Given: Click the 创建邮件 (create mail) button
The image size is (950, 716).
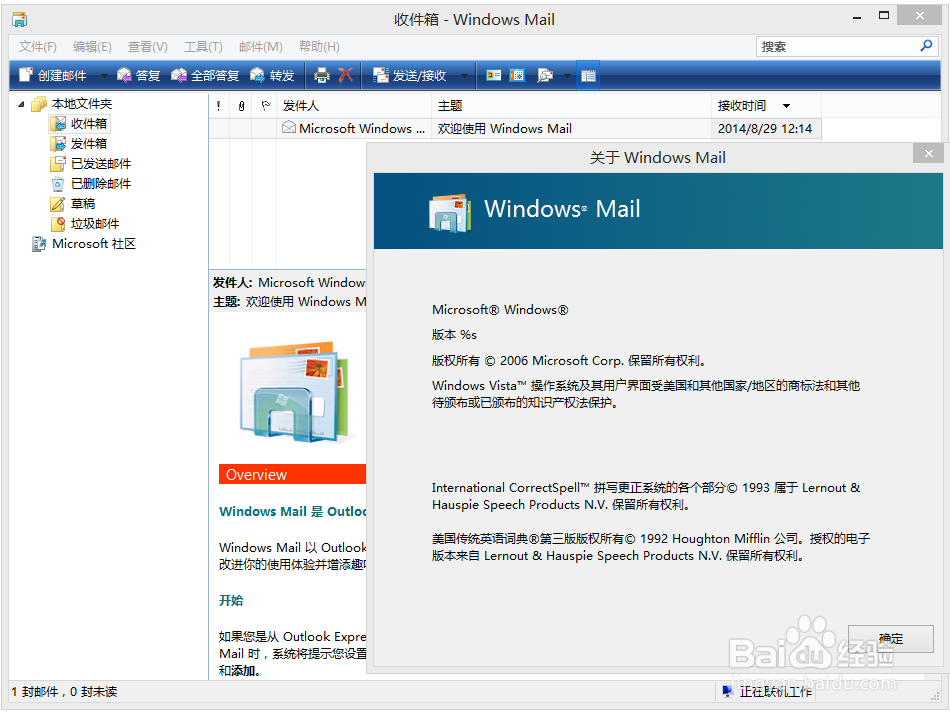Looking at the screenshot, I should point(53,75).
